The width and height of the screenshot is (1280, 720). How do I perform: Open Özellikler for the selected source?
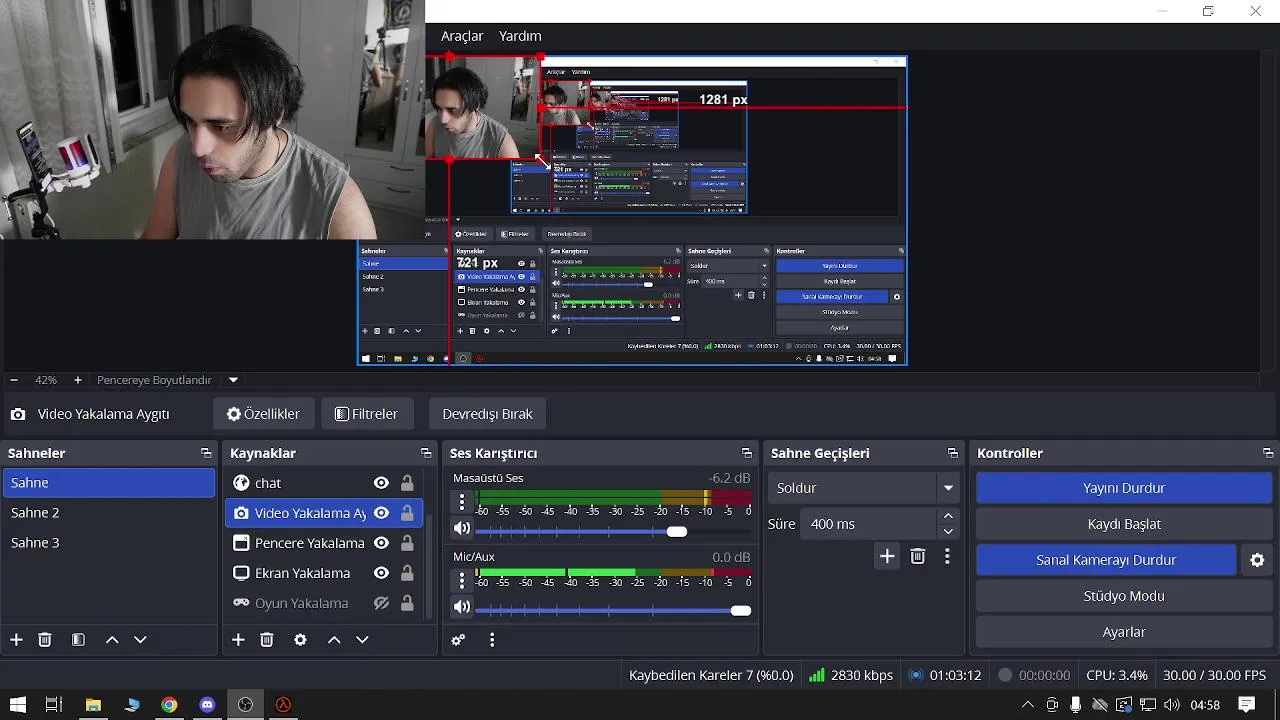264,414
